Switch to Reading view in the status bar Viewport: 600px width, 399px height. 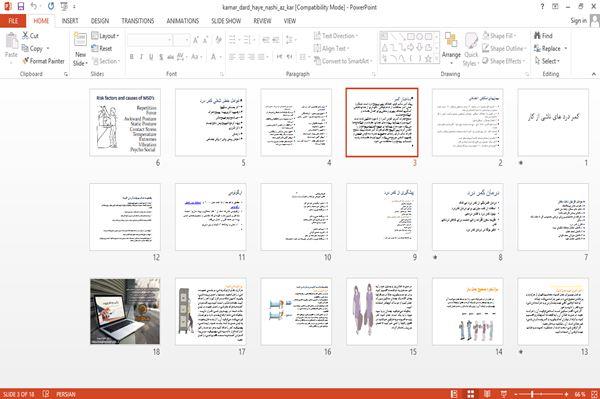click(487, 394)
